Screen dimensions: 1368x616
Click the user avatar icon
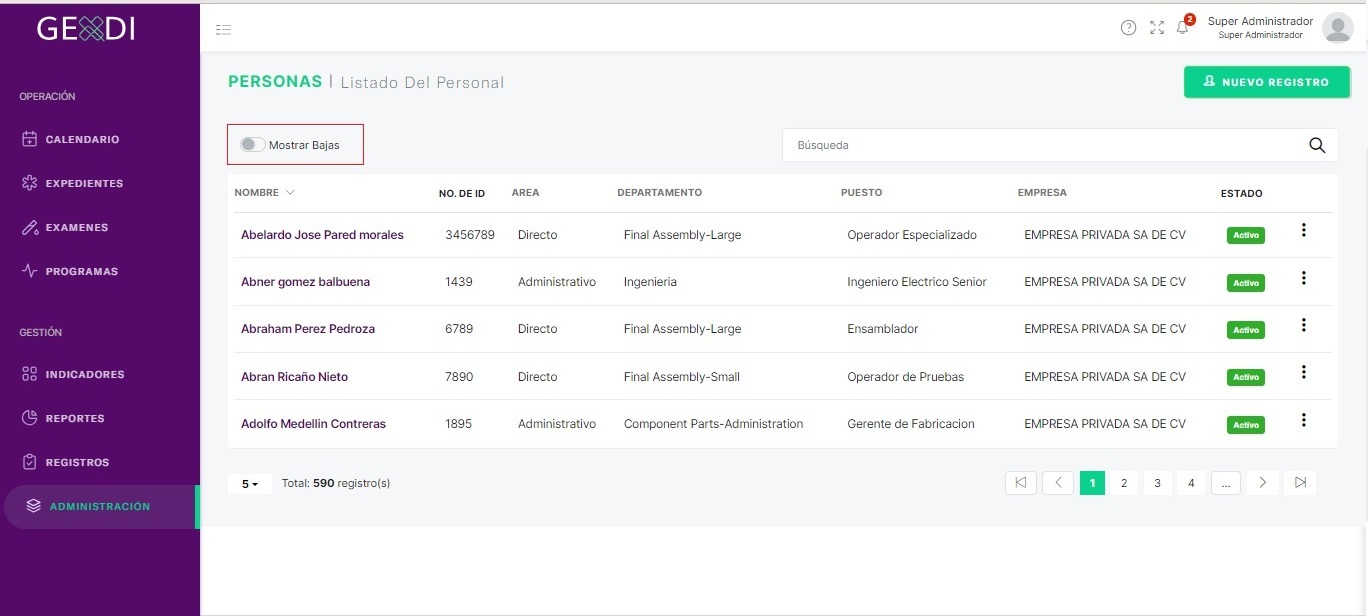pos(1337,28)
